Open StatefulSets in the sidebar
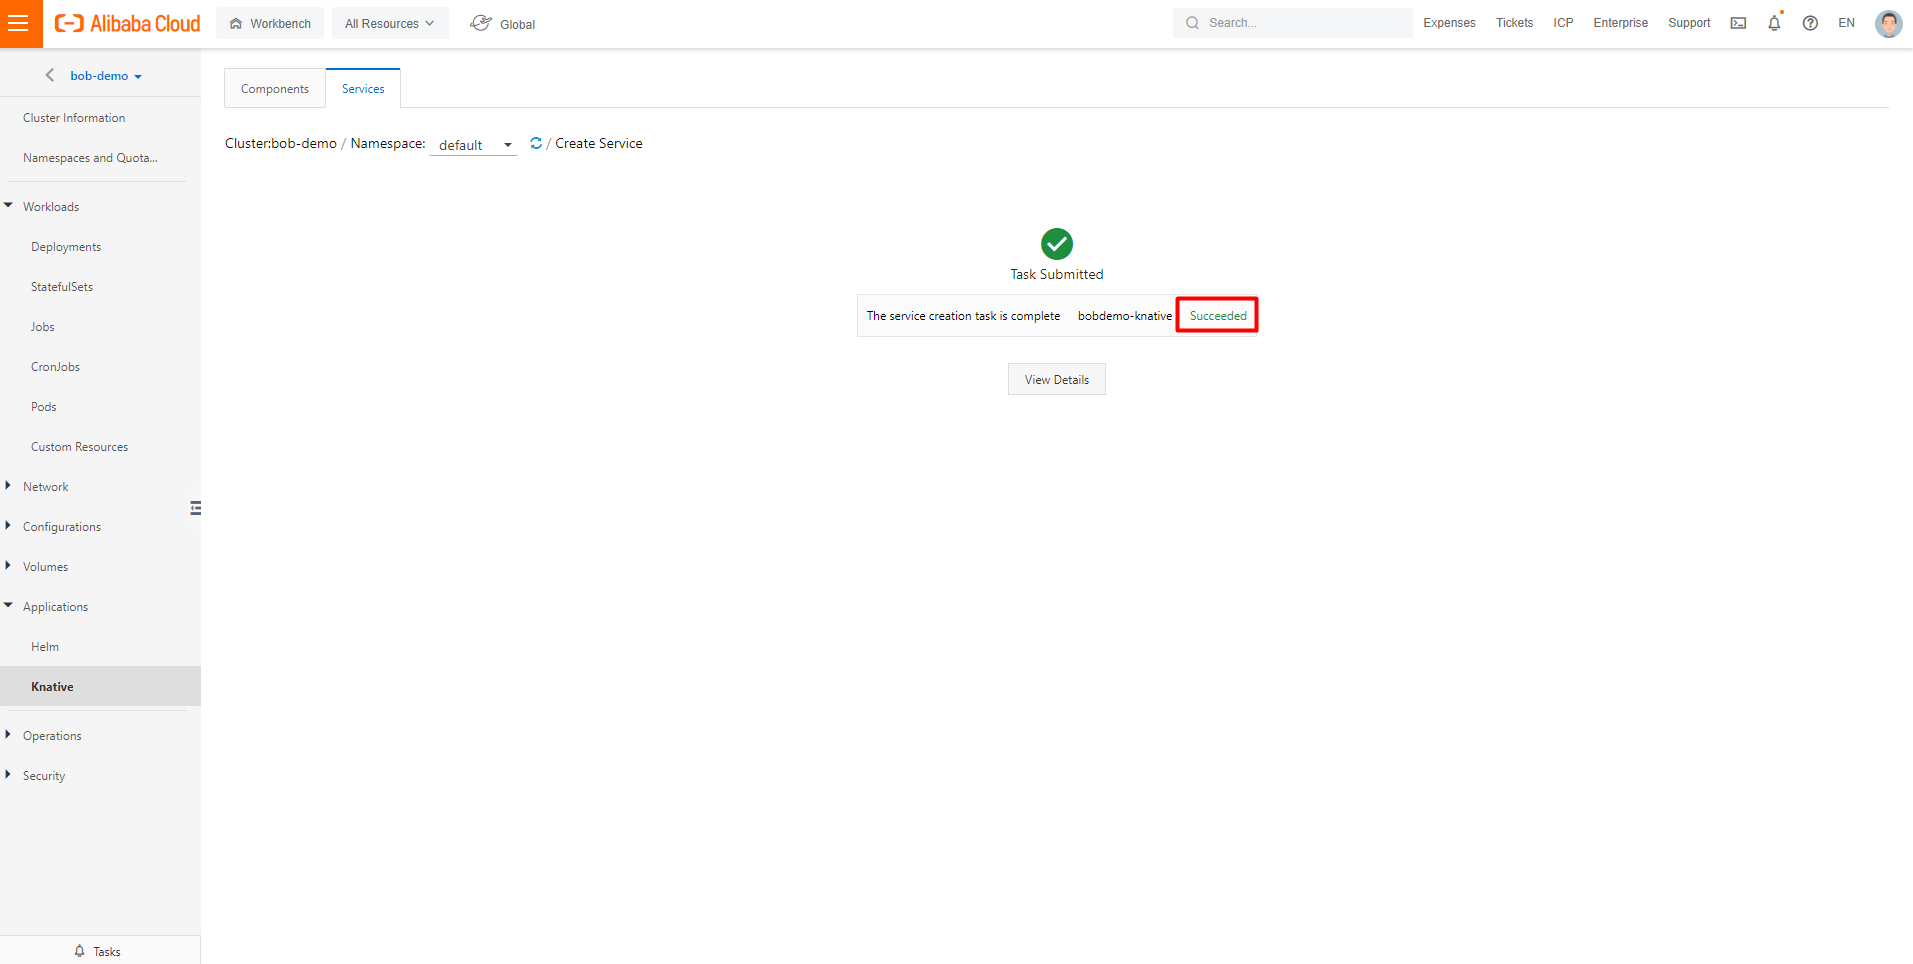 (x=62, y=286)
